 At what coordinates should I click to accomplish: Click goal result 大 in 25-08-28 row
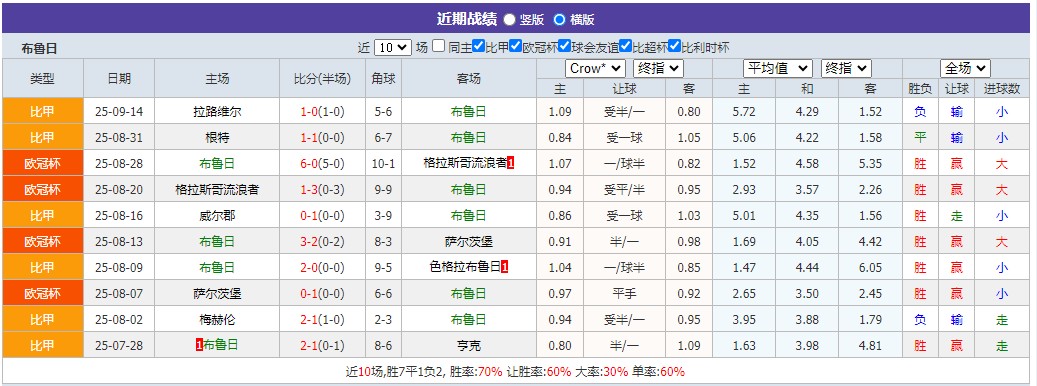(1002, 163)
